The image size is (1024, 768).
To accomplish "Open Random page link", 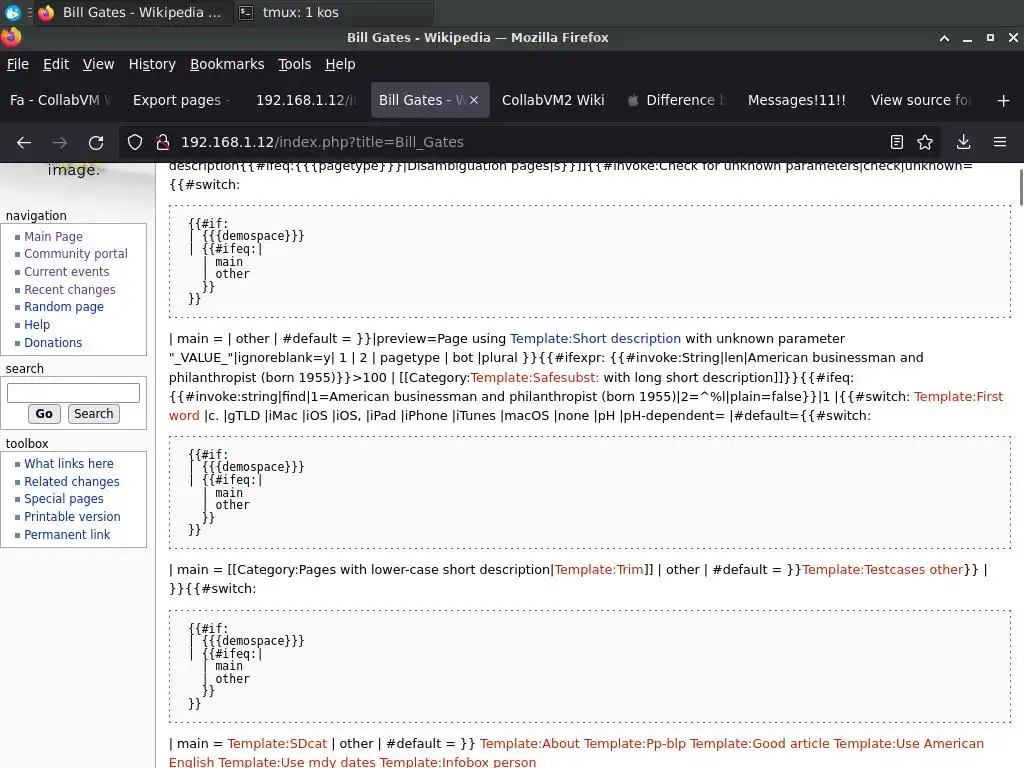I will 64,306.
